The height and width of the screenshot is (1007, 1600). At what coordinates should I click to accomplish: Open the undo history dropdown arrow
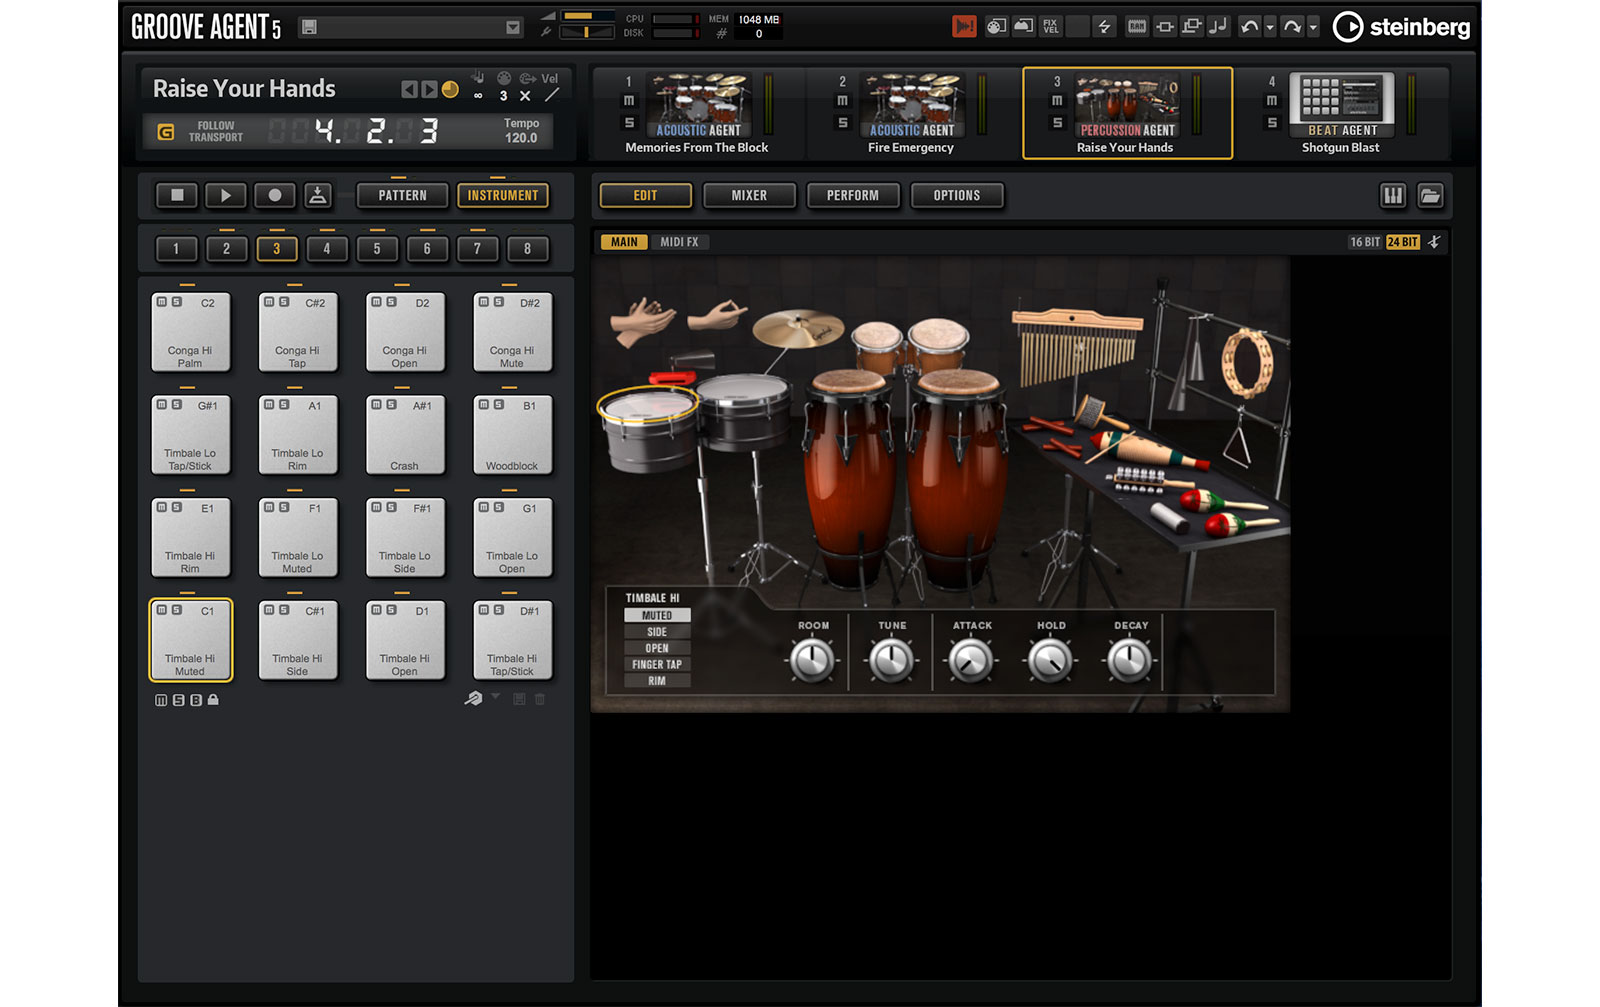(x=1270, y=27)
